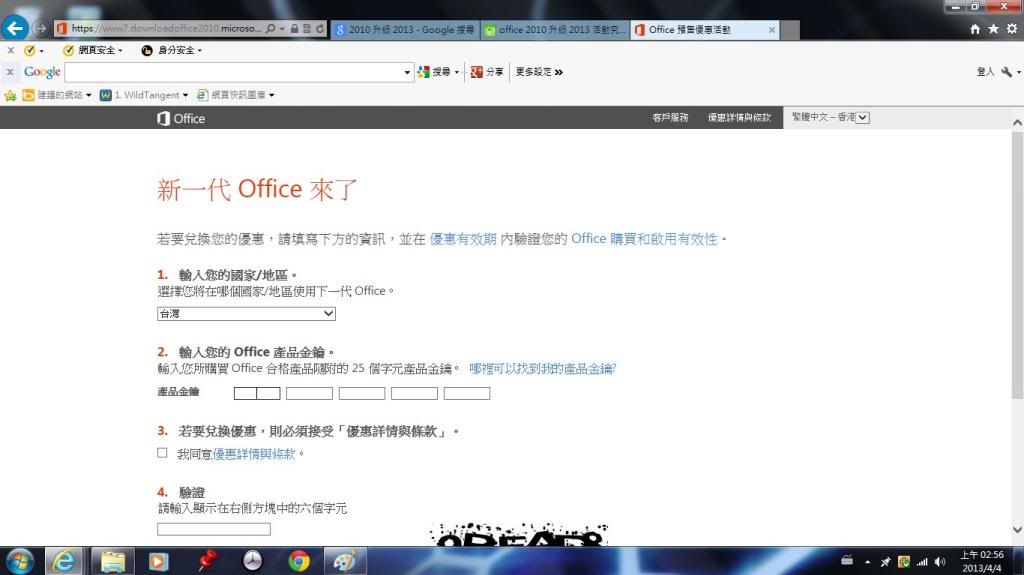Click the page vertical scrollbar thumb
This screenshot has height=575, width=1024.
point(1017,265)
